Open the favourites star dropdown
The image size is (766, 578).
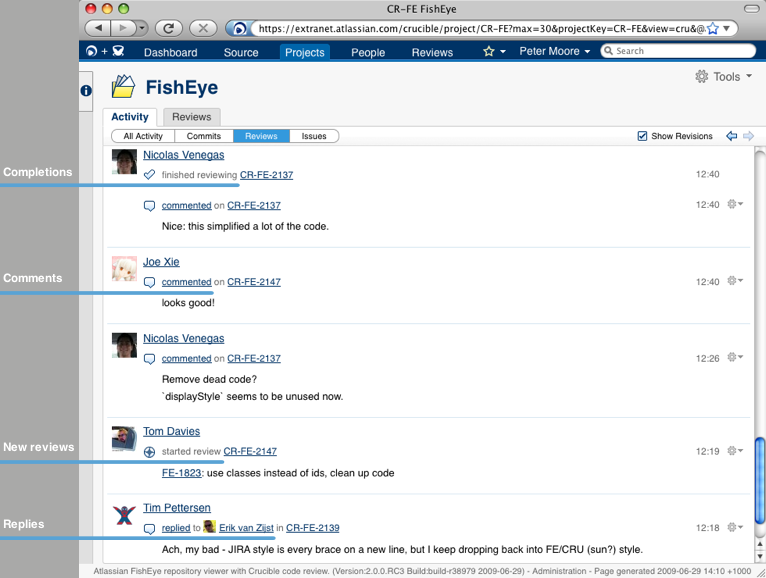click(494, 51)
